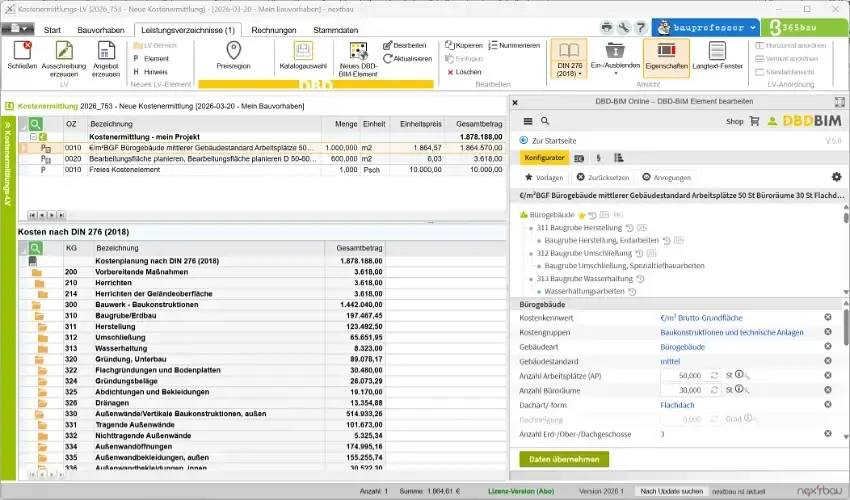This screenshot has width=850, height=500.
Task: Click the green user account icon
Action: [x=772, y=121]
